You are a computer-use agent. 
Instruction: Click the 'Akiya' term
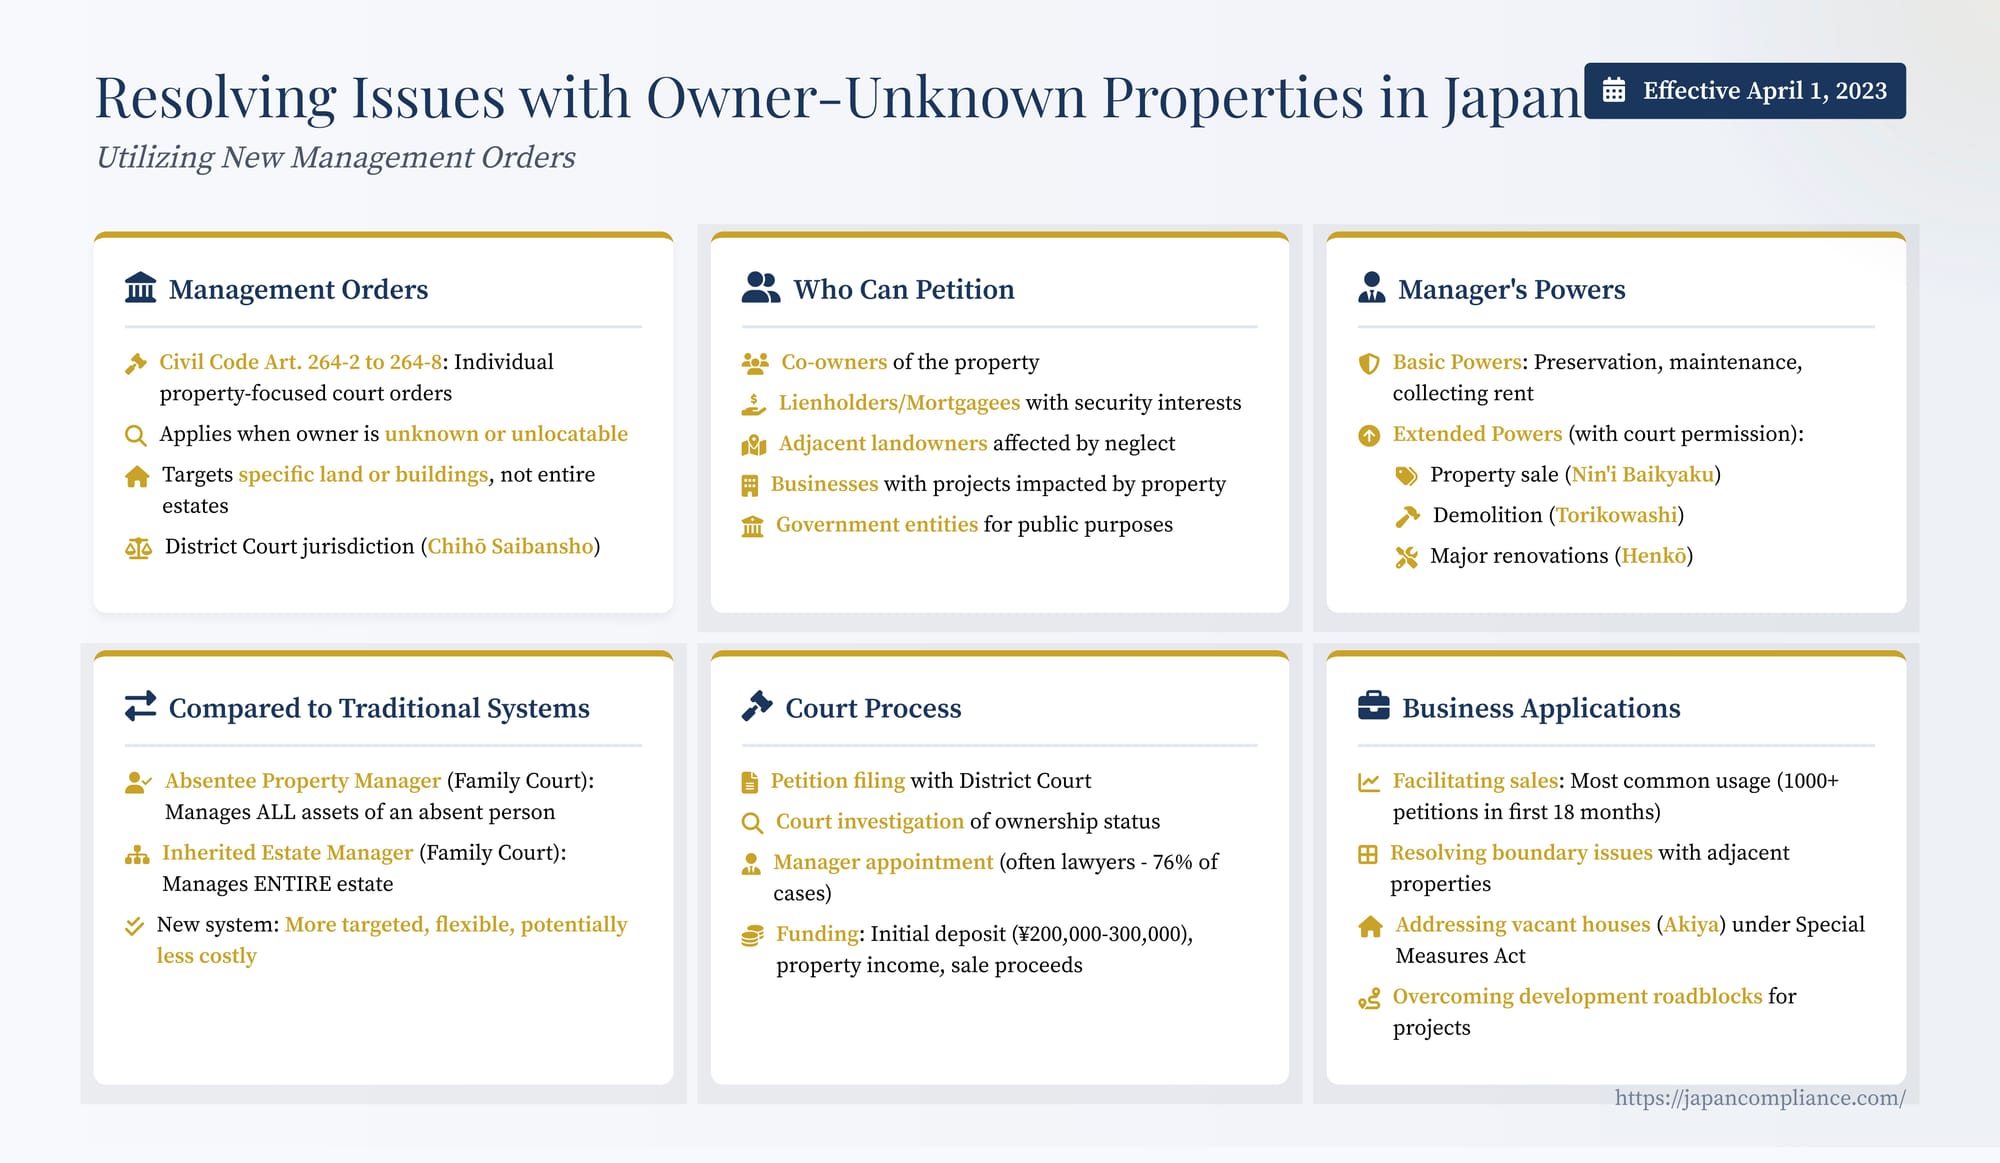[x=1691, y=924]
